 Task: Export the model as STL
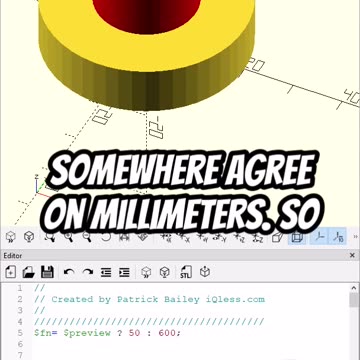click(x=186, y=272)
